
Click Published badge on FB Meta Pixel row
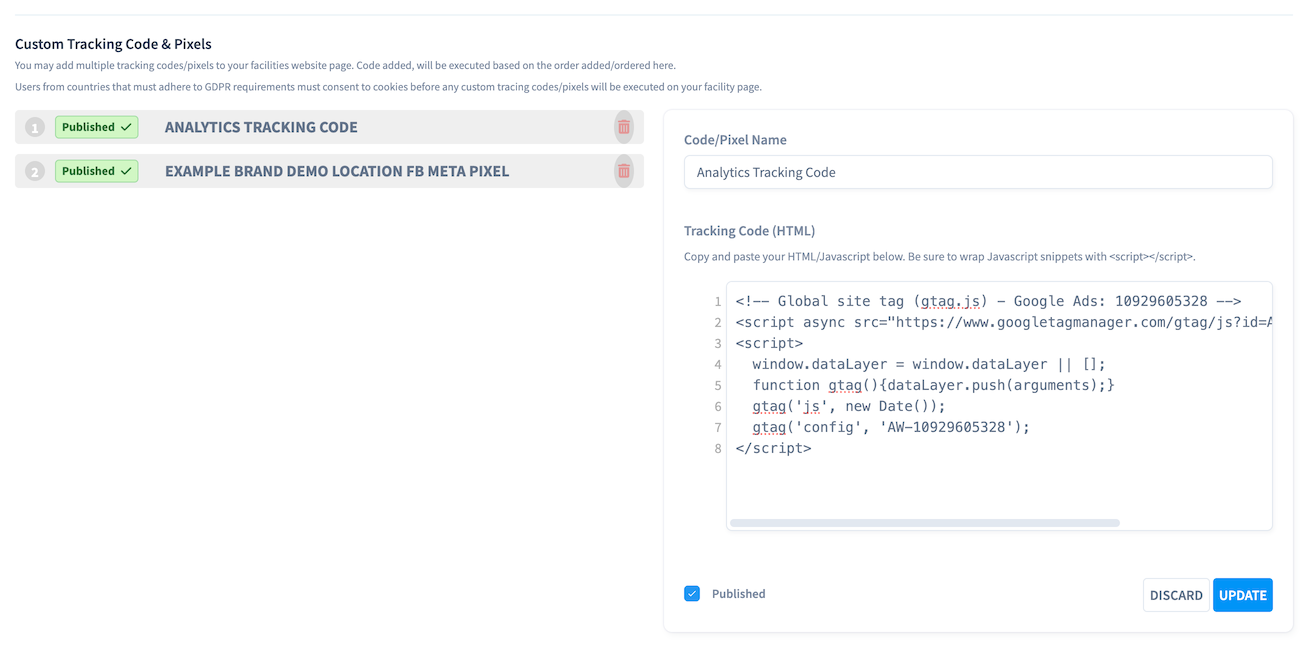tap(96, 171)
